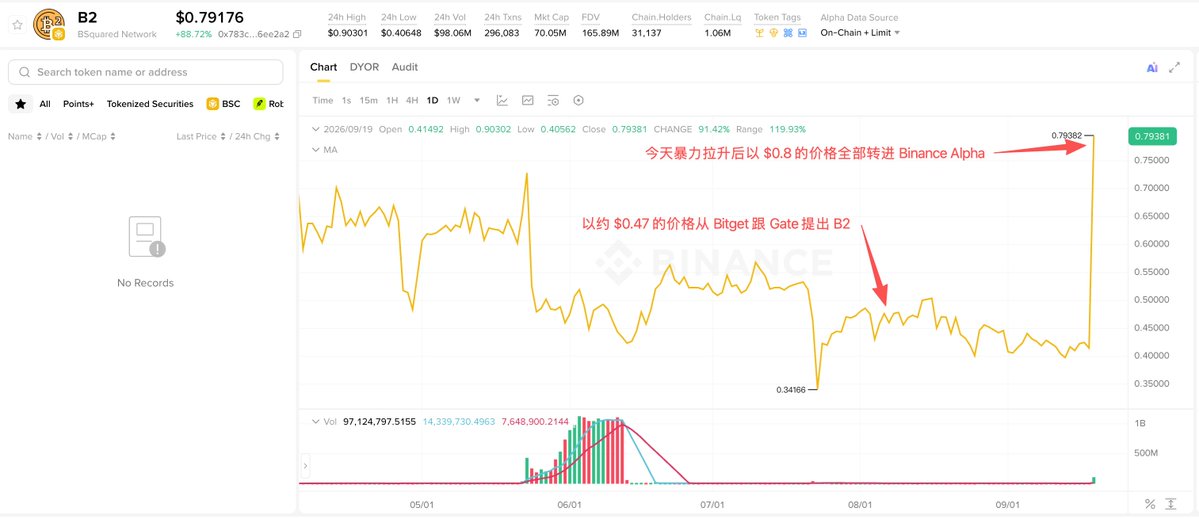Open the Alpha Data Source dropdown
This screenshot has width=1199, height=519.
coord(860,33)
